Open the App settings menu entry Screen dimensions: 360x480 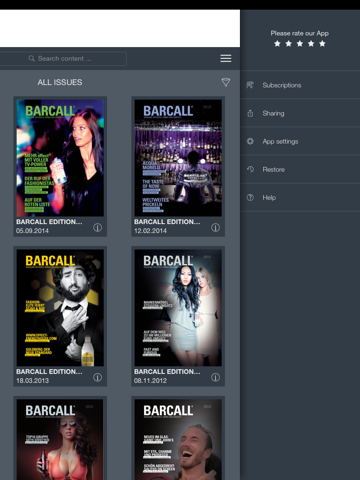tap(300, 141)
